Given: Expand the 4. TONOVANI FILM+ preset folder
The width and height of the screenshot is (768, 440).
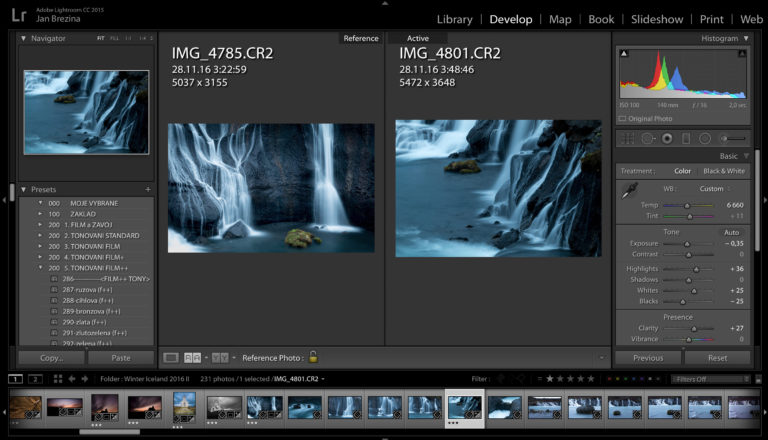Looking at the screenshot, I should click(41, 257).
